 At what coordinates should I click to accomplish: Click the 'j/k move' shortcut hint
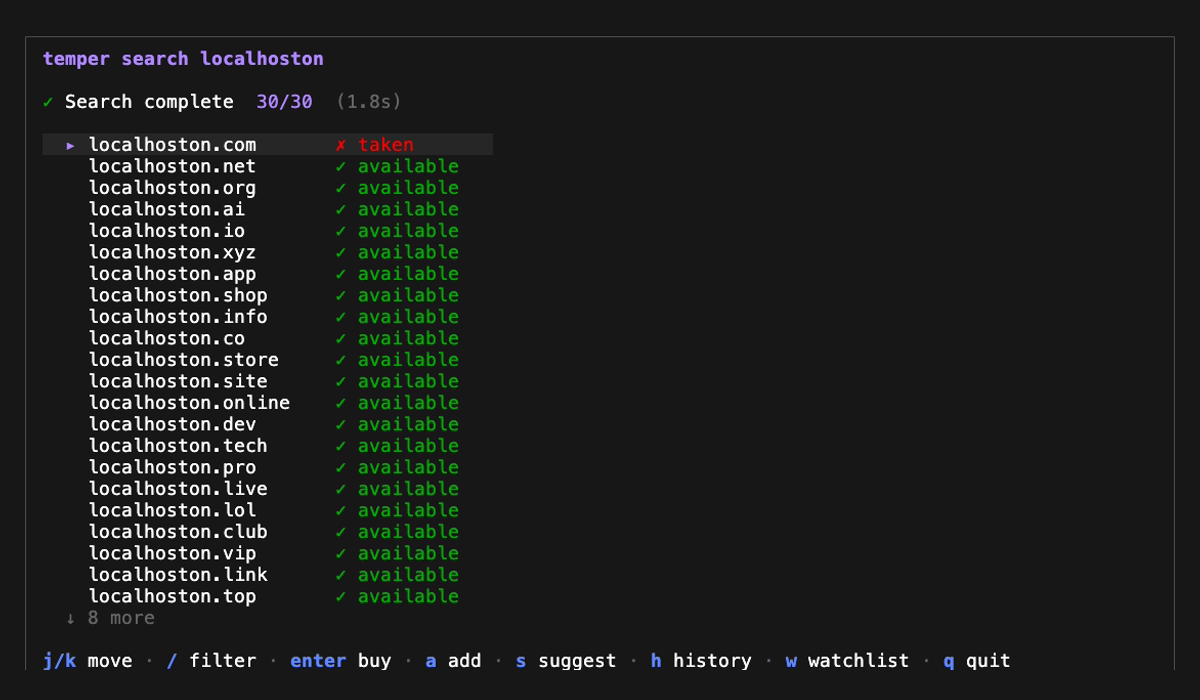[87, 661]
